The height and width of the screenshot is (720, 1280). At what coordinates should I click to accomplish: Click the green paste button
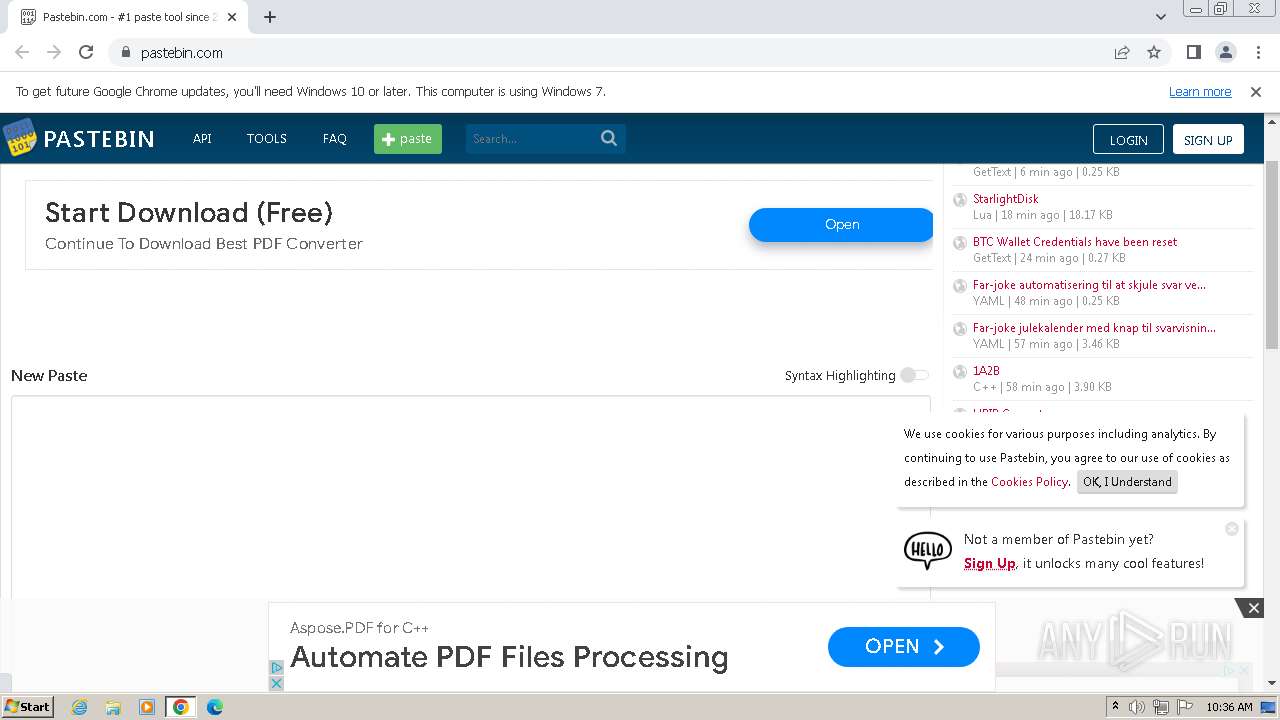click(x=408, y=139)
